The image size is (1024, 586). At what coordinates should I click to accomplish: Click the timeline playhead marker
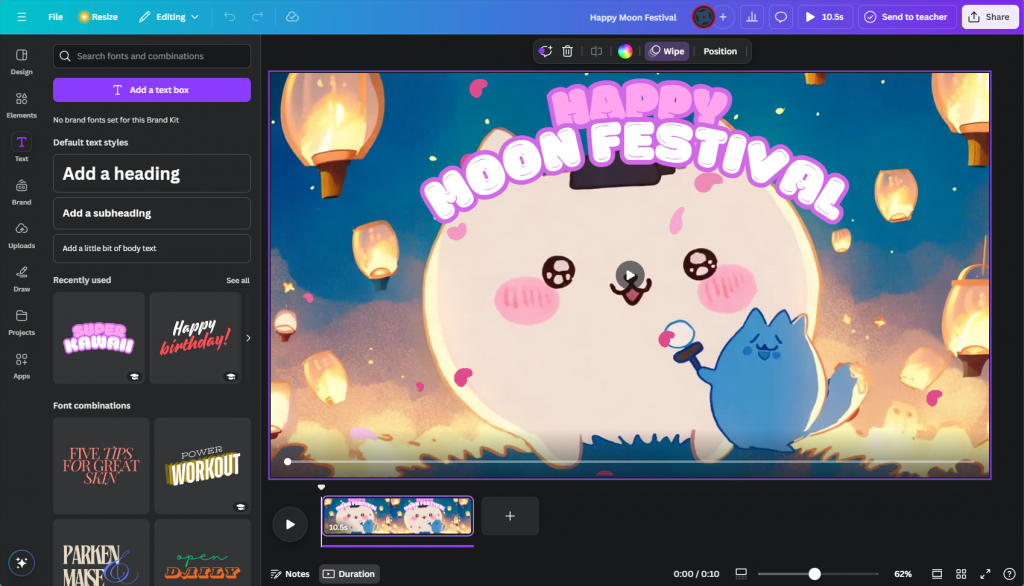(x=321, y=487)
